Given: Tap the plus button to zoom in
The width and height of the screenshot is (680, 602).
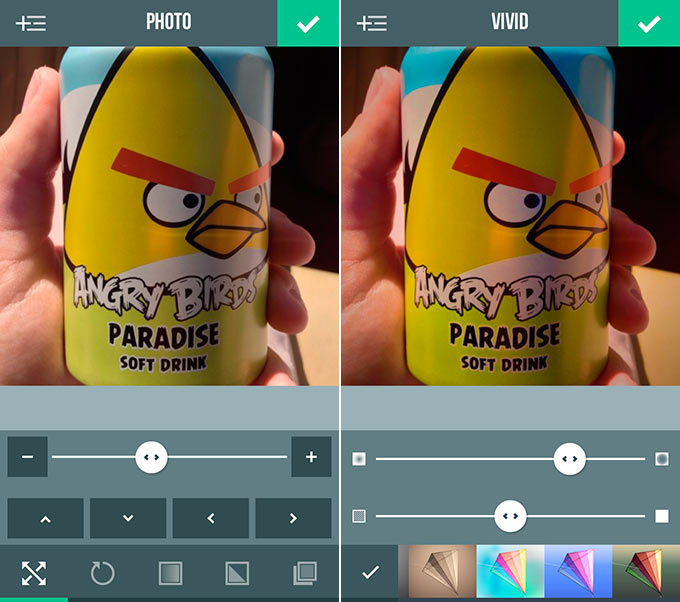Looking at the screenshot, I should click(311, 457).
